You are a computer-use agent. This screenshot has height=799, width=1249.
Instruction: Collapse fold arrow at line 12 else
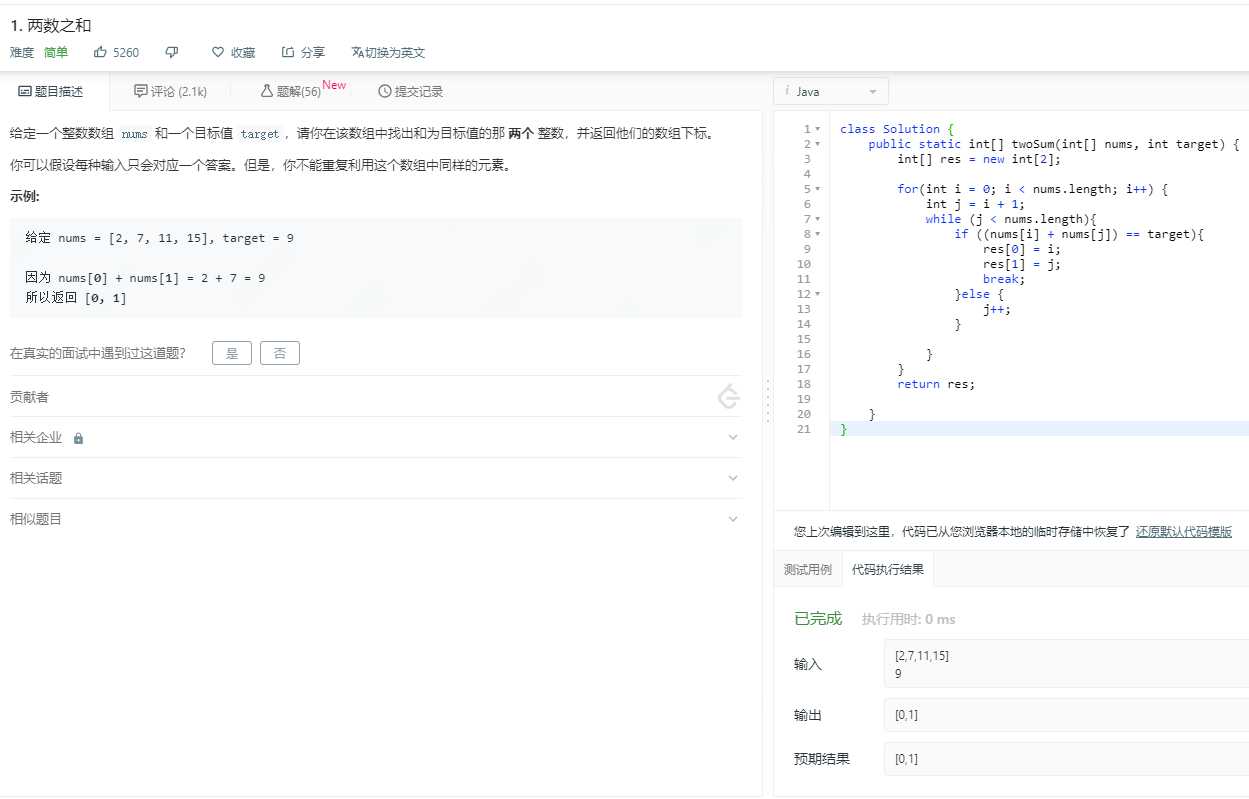click(818, 294)
